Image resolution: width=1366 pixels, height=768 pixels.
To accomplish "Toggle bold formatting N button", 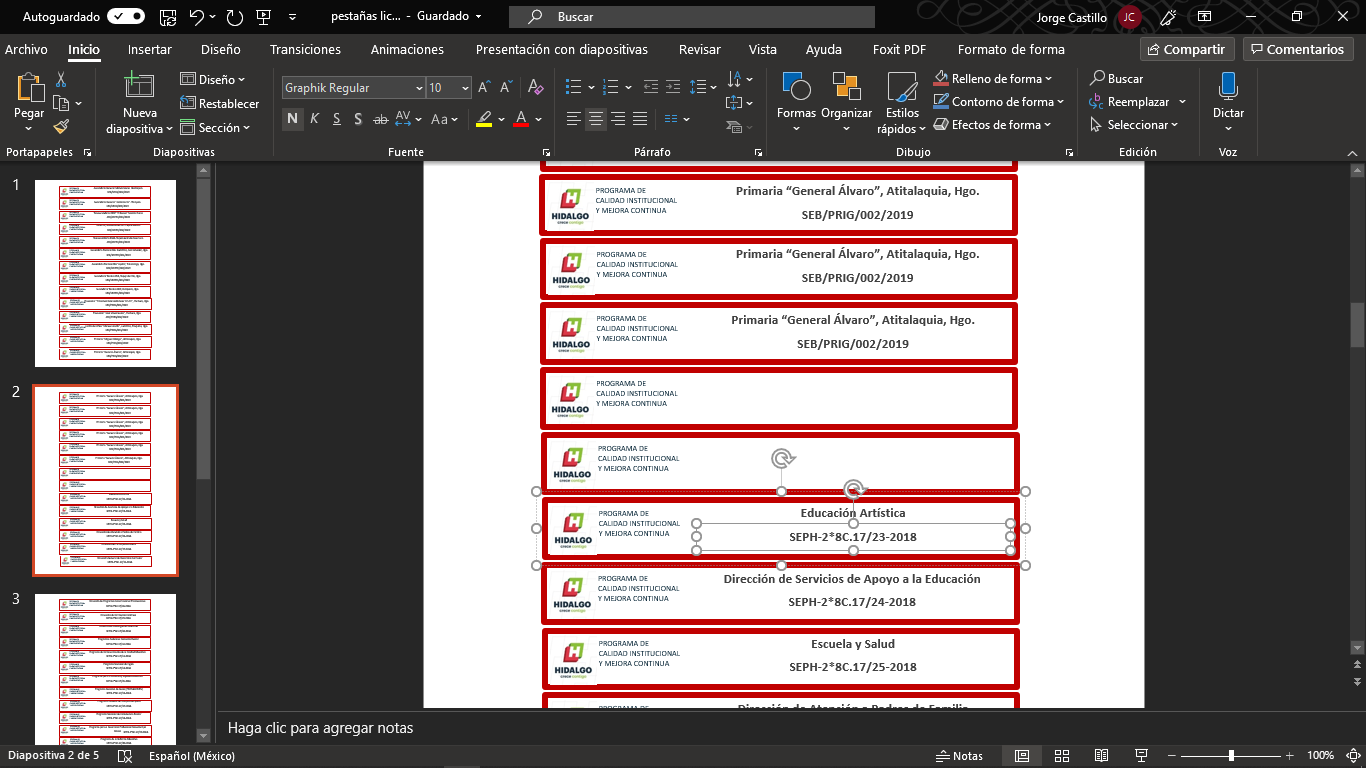I will (293, 119).
